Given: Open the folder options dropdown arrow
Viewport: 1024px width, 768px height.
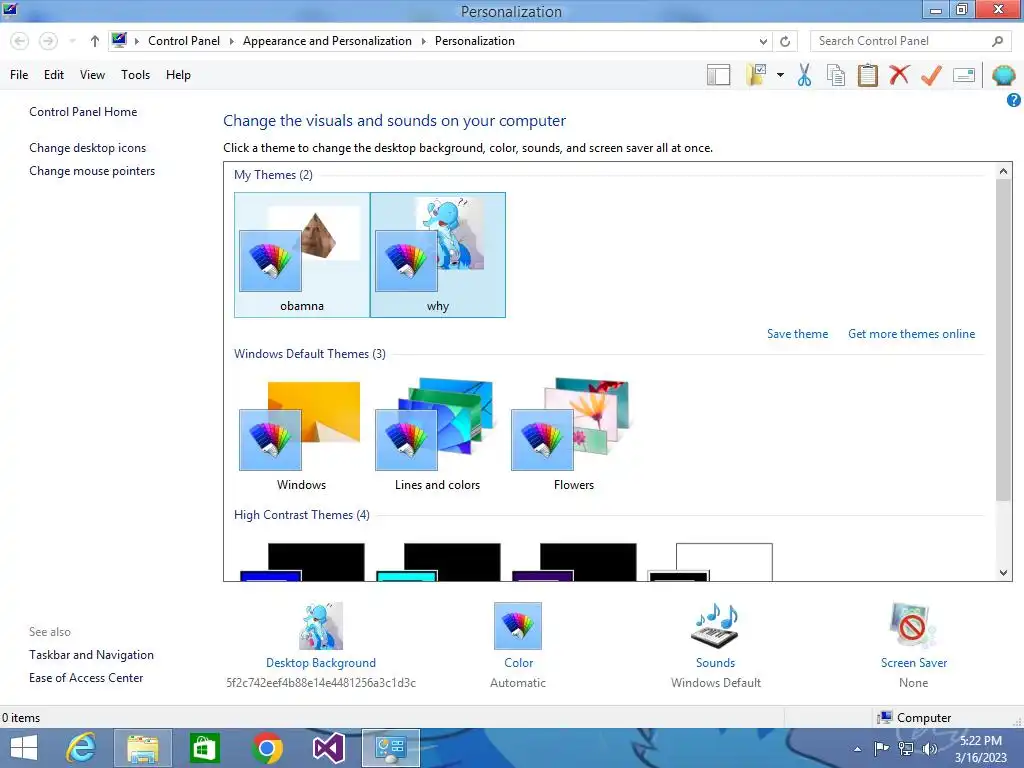Looking at the screenshot, I should point(780,75).
